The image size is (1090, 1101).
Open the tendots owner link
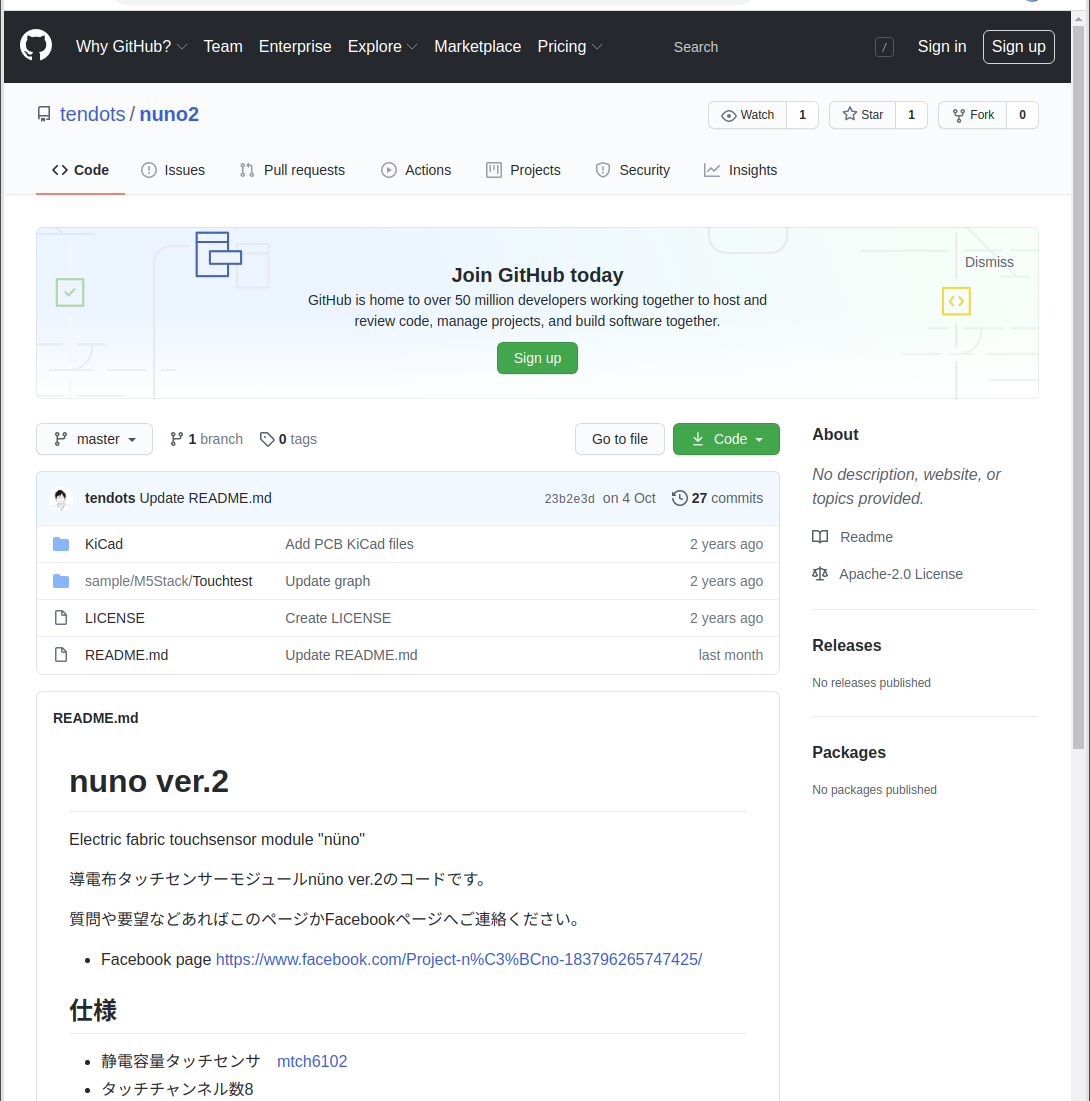[93, 114]
